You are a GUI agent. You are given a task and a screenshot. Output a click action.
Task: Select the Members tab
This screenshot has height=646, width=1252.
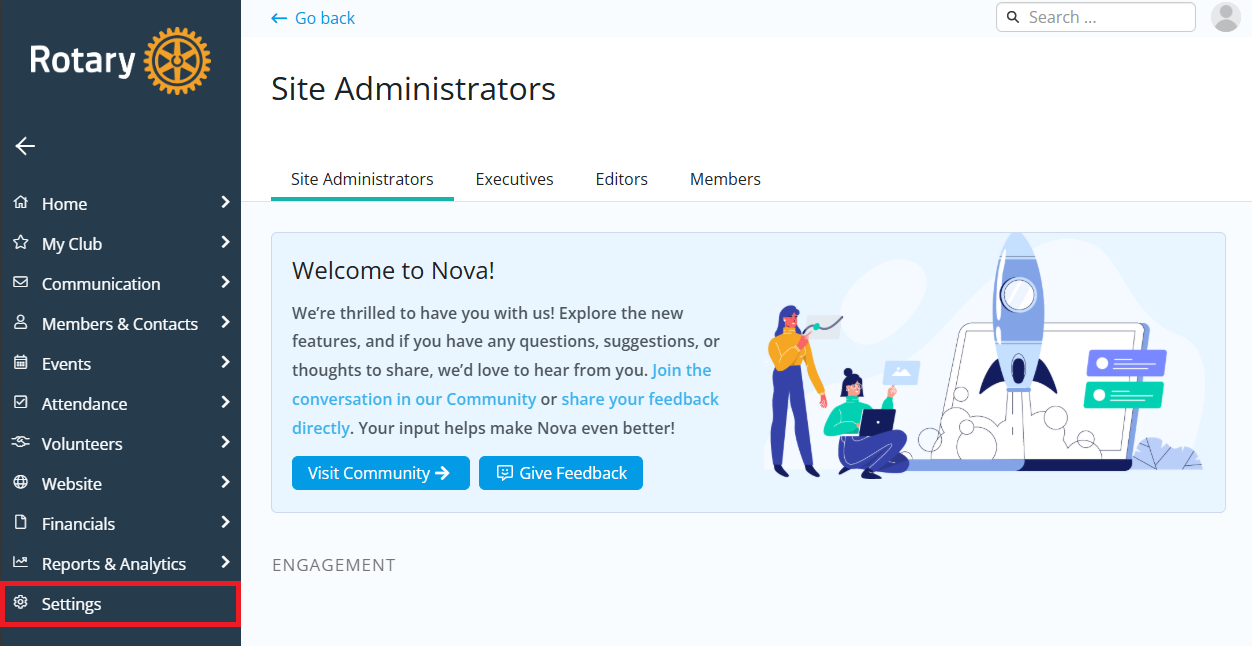pos(725,179)
